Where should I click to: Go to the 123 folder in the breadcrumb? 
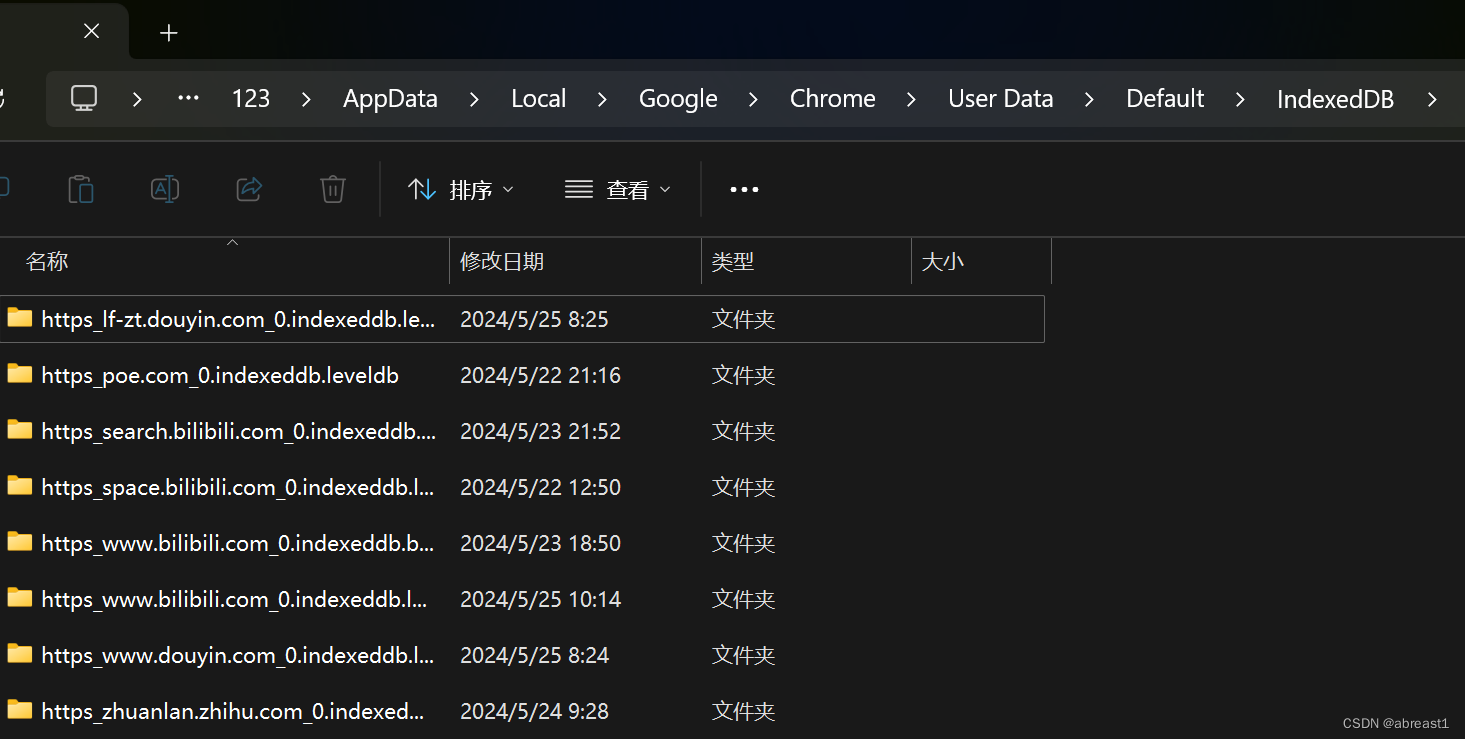click(251, 98)
